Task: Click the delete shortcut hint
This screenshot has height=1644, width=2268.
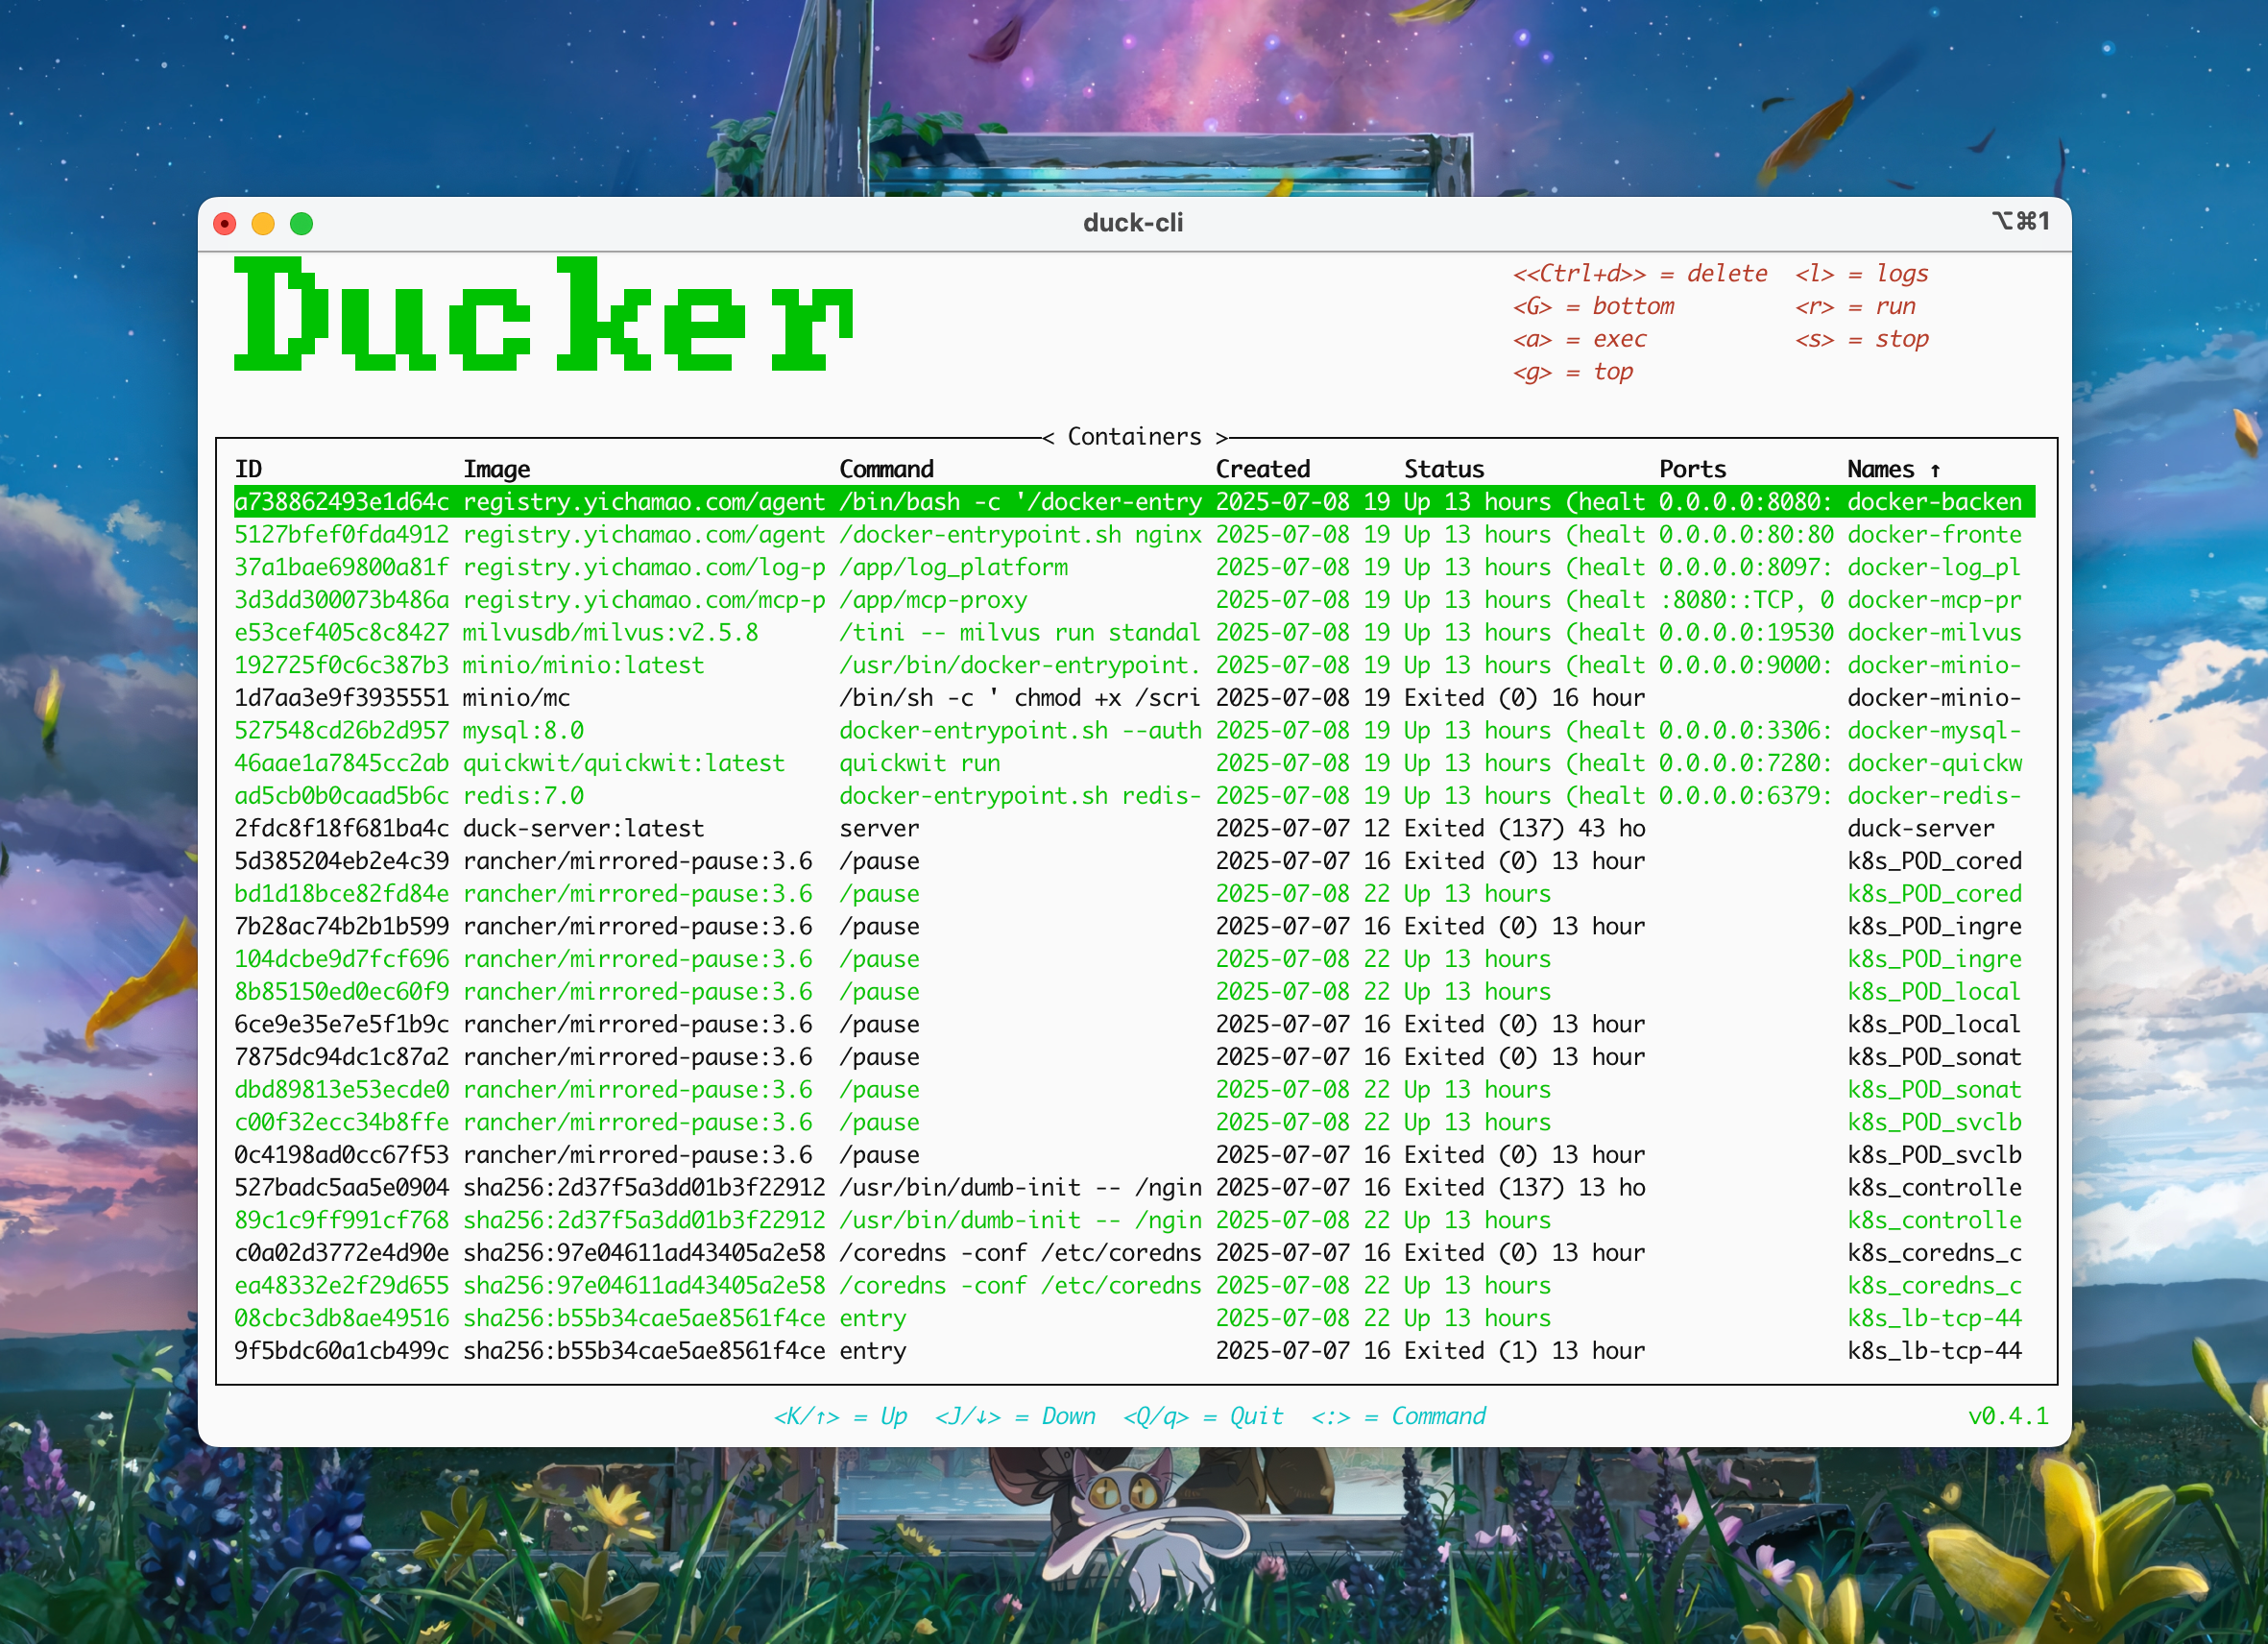Action: point(1641,273)
